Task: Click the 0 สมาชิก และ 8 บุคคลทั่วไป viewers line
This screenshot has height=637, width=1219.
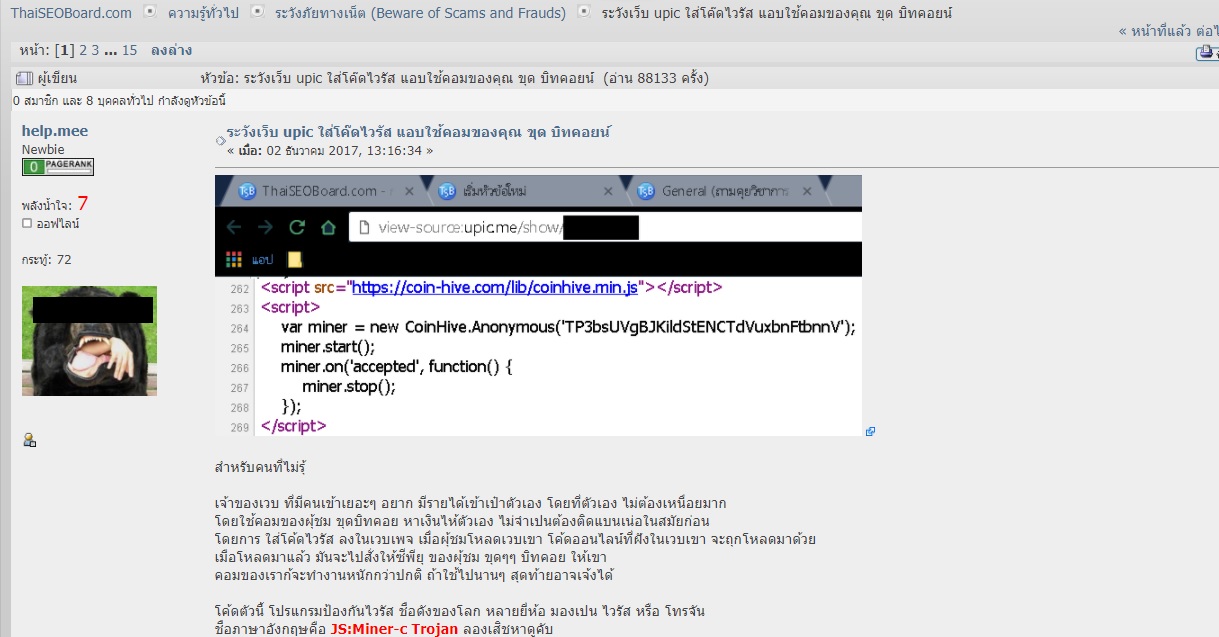Action: click(x=120, y=101)
